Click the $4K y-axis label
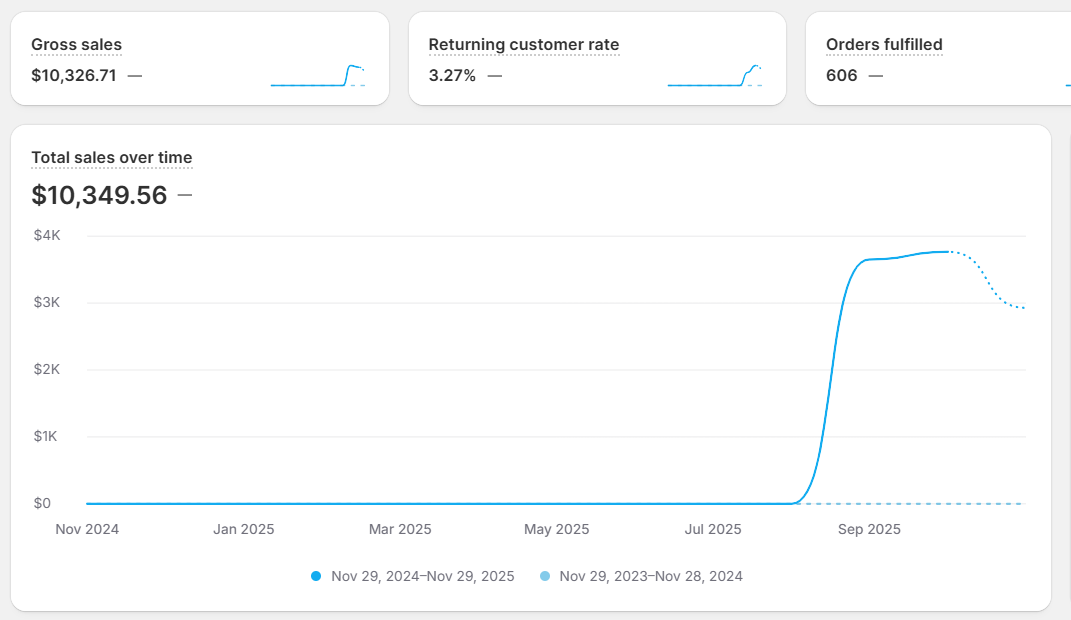Viewport: 1071px width, 620px height. [x=48, y=236]
